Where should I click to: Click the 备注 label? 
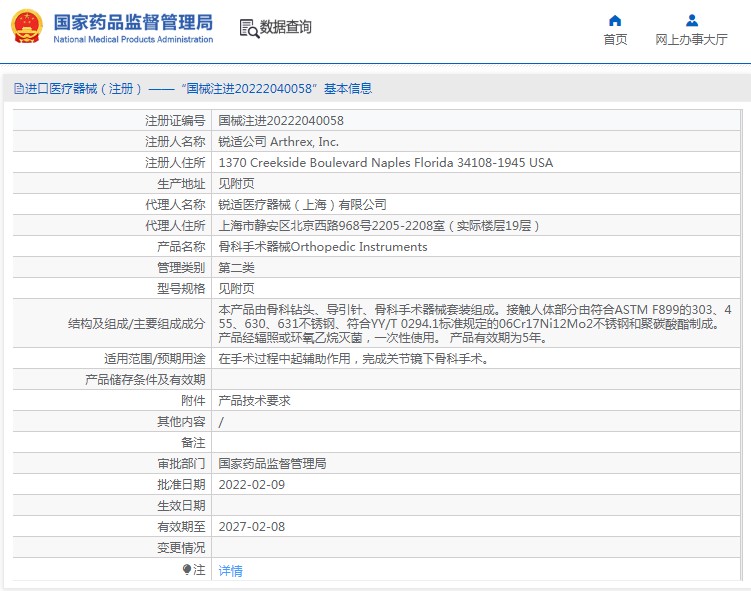point(193,443)
